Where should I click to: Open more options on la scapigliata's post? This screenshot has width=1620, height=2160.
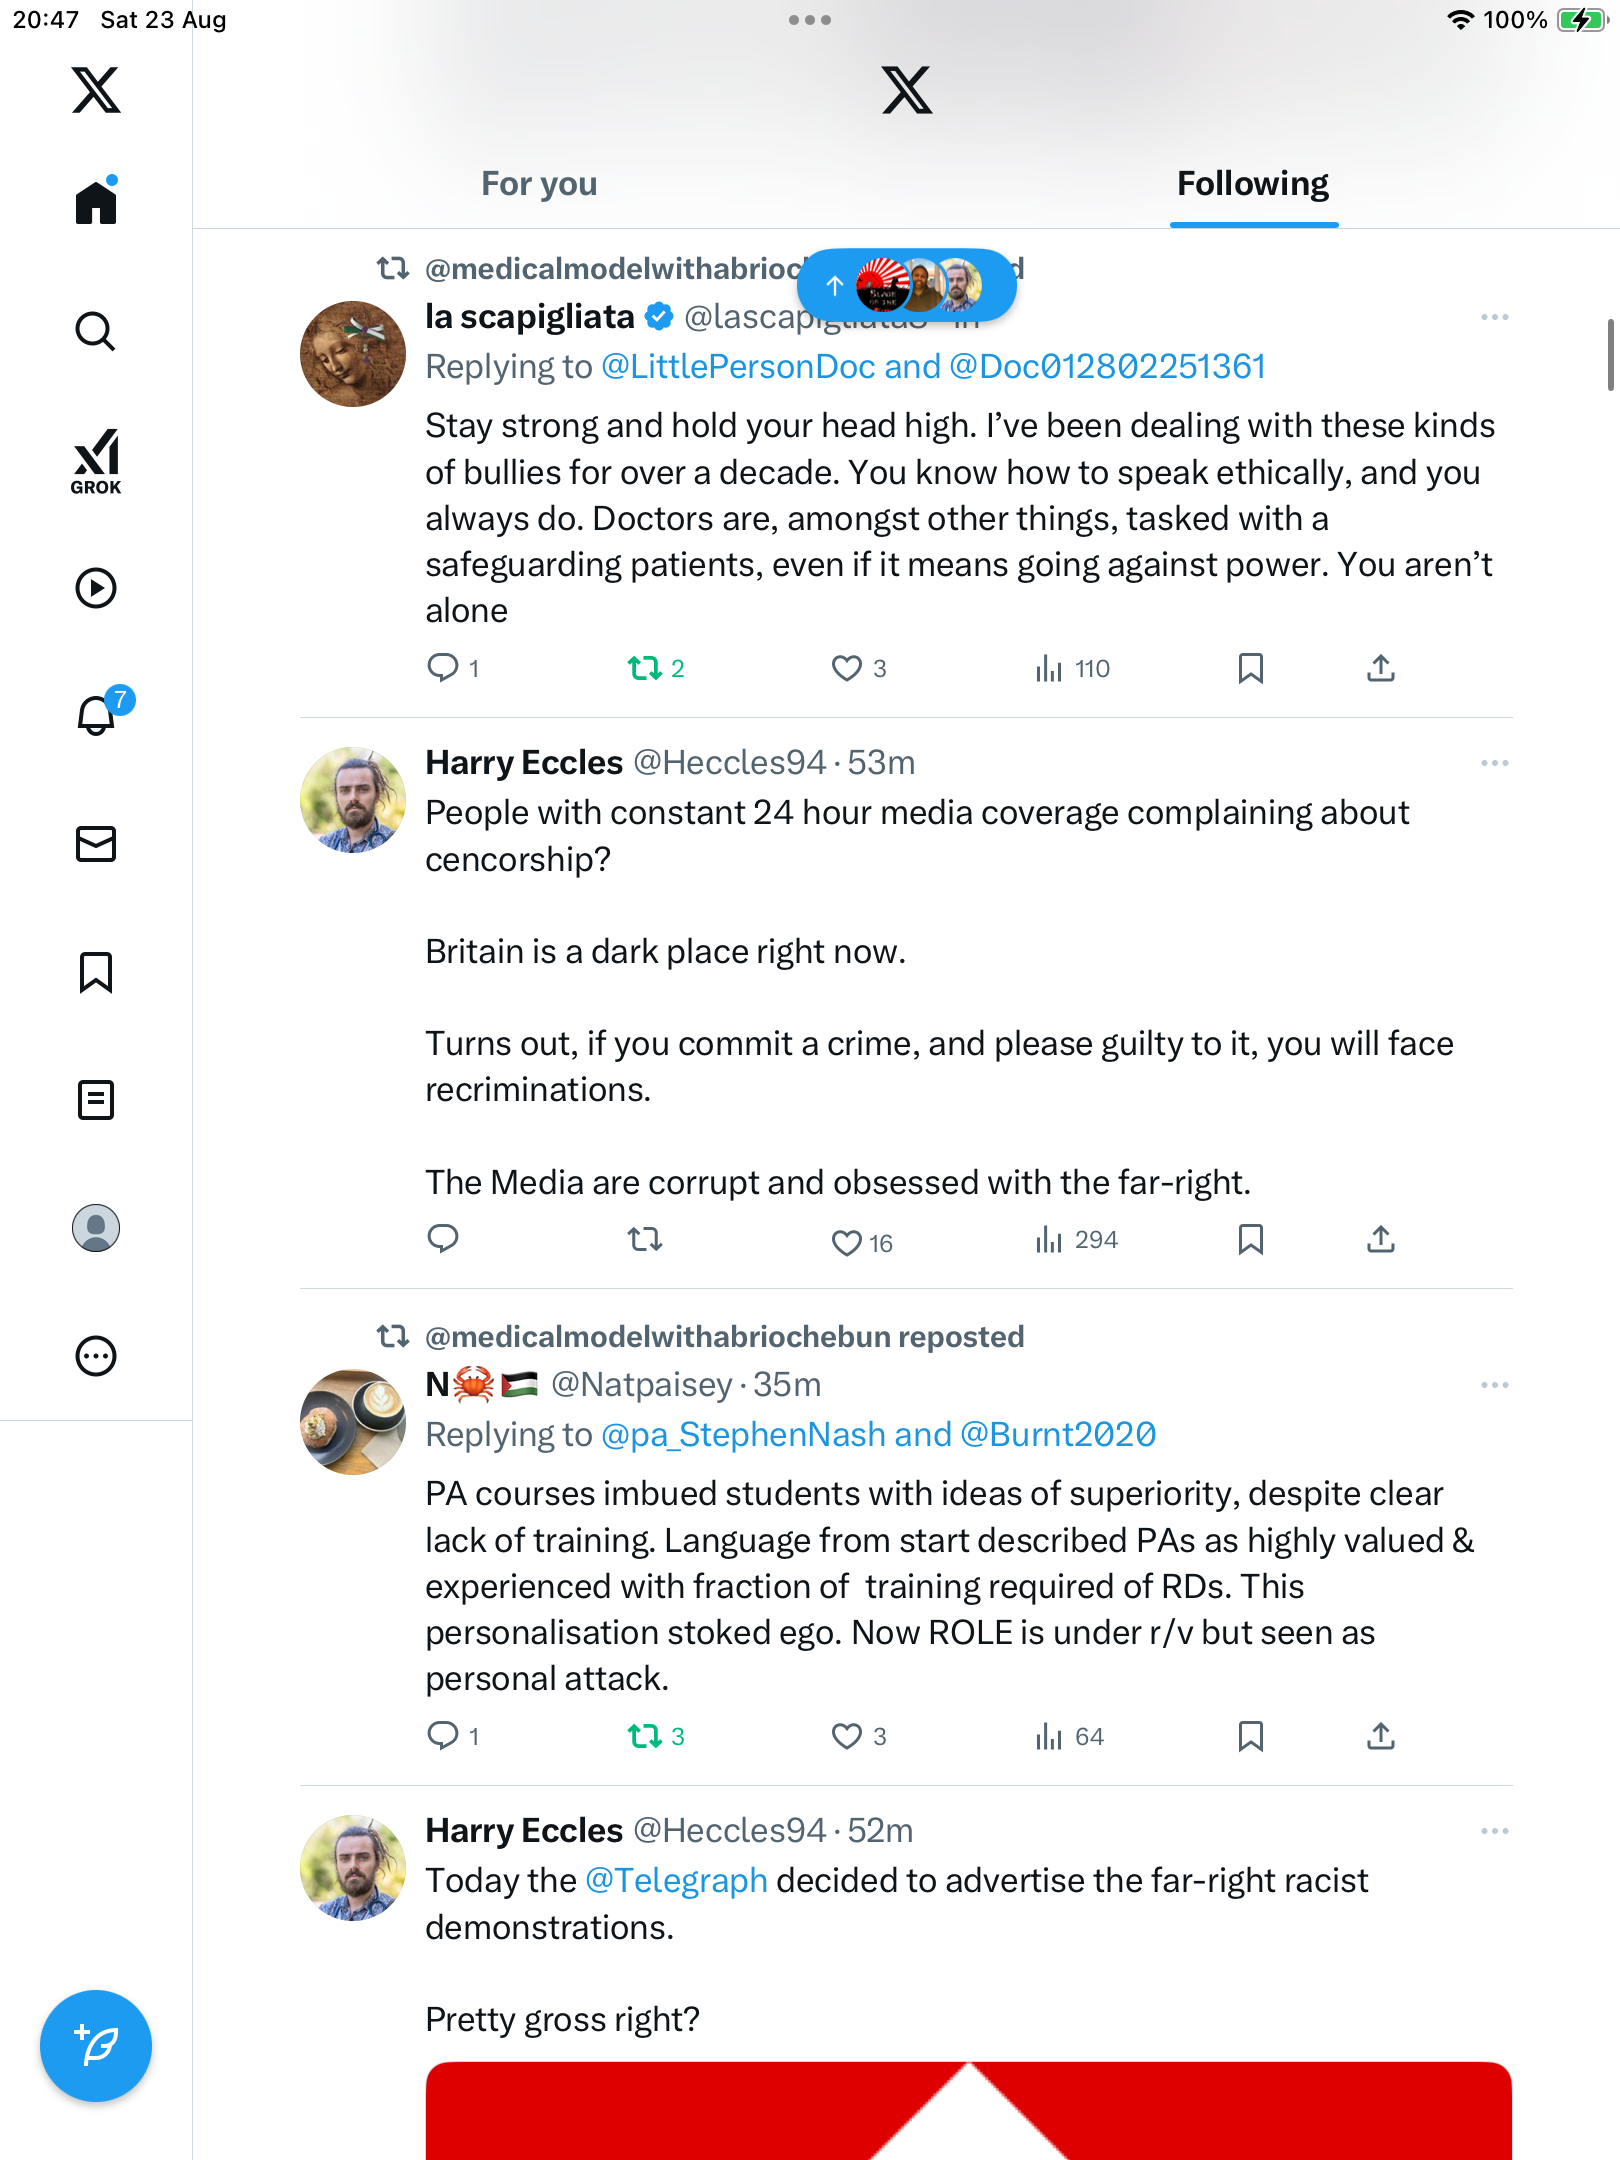(1494, 317)
